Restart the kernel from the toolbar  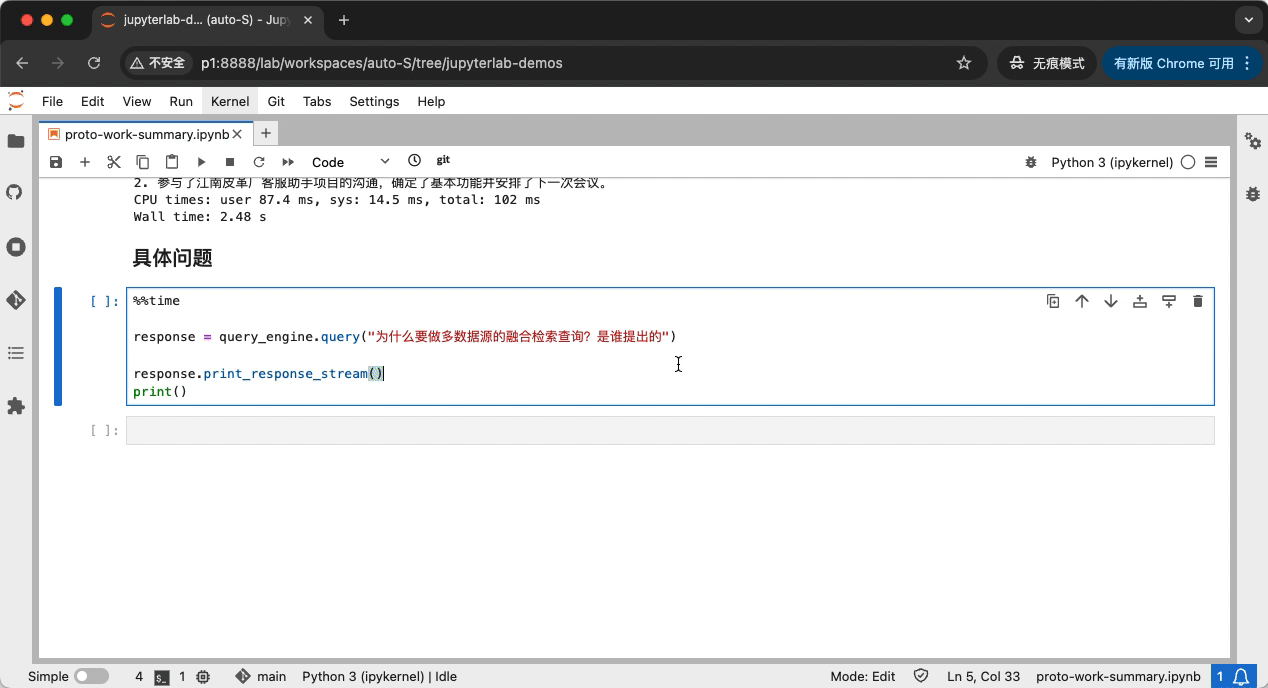(259, 162)
